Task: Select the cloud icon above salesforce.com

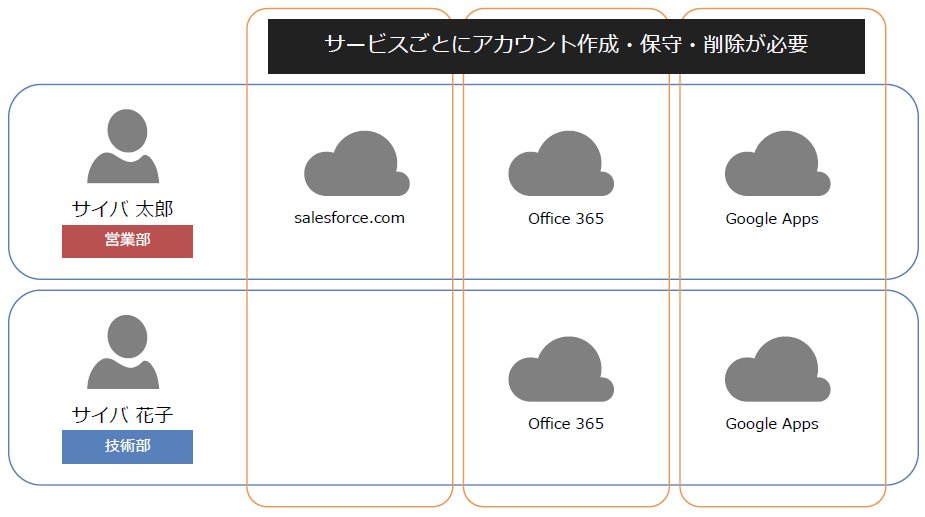Action: 356,163
